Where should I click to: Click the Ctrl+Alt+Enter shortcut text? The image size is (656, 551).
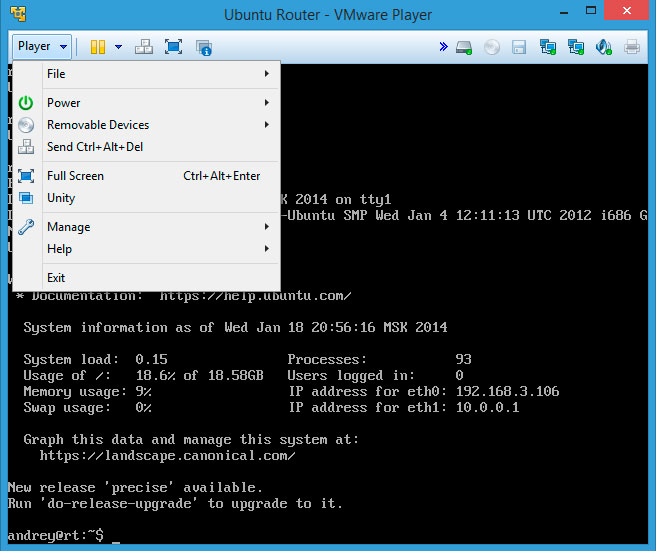[221, 176]
